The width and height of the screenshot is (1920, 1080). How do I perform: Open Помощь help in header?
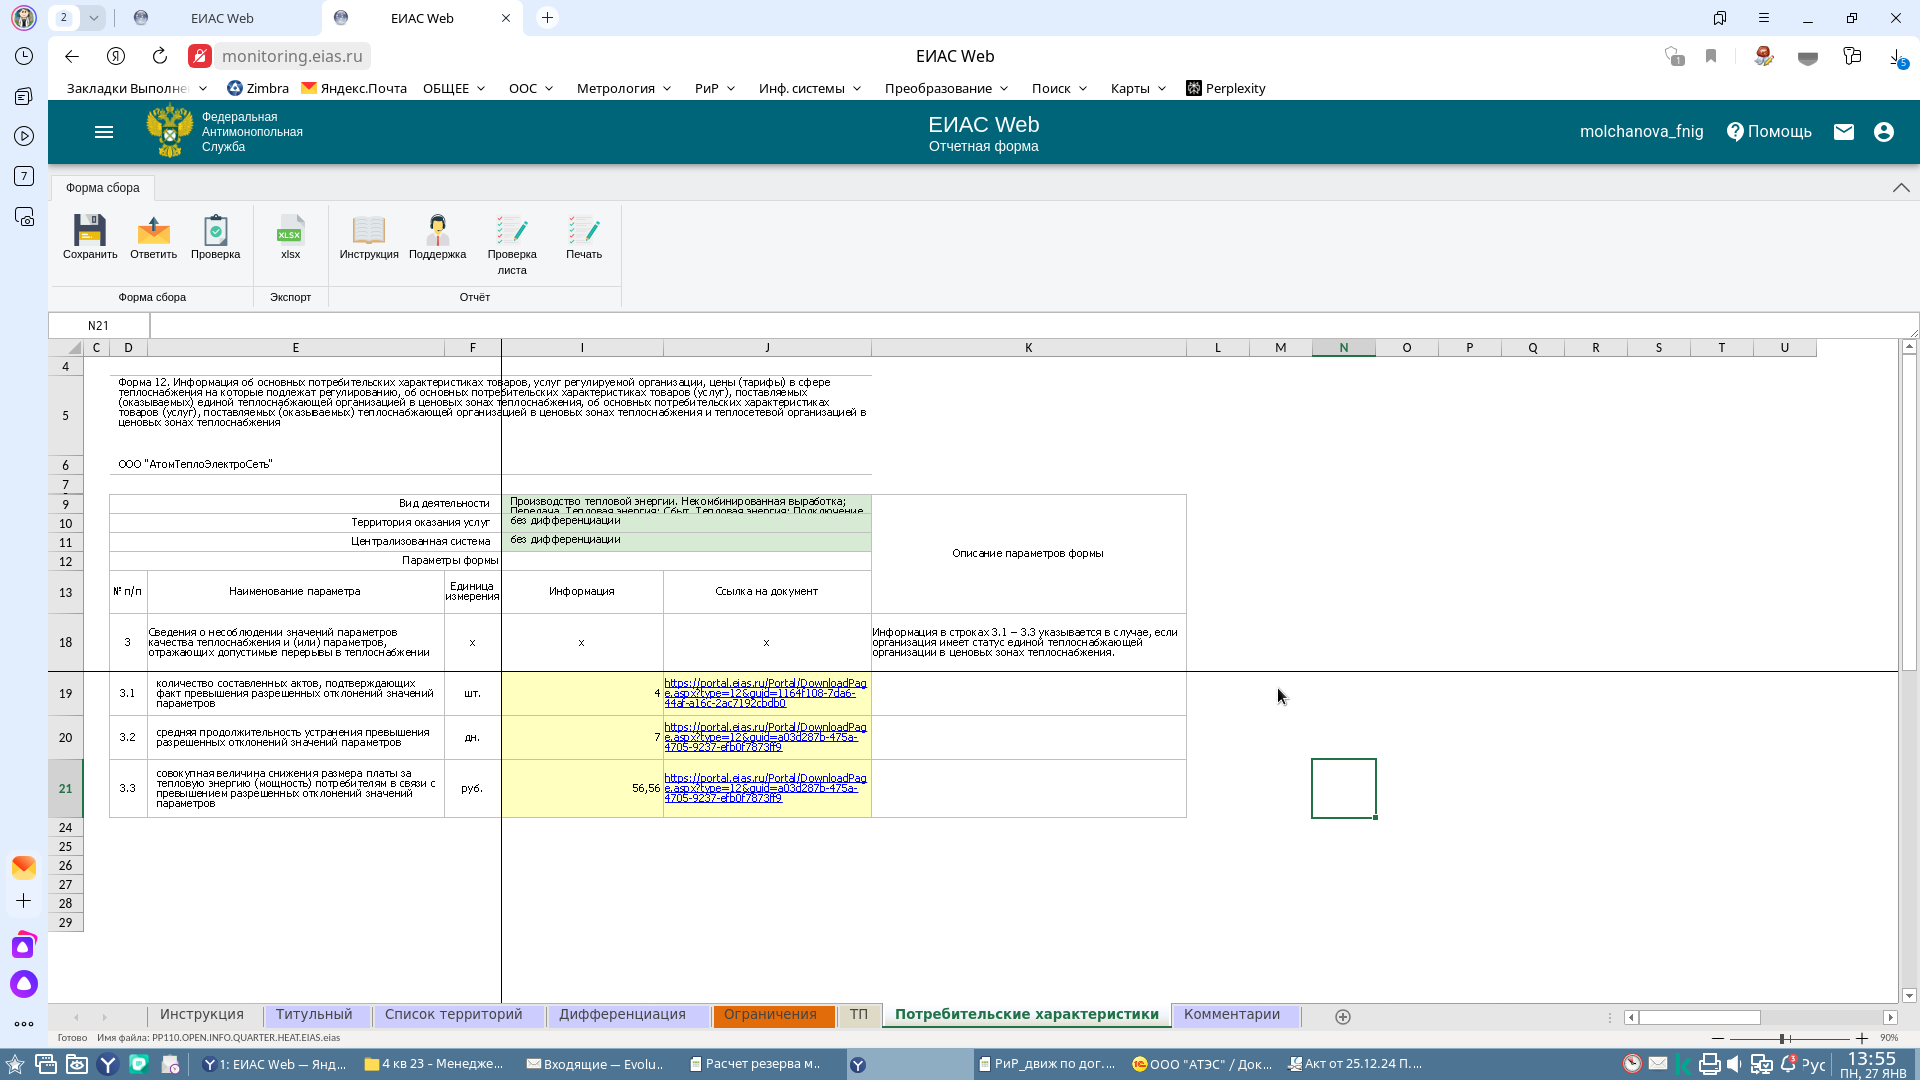coord(1769,132)
